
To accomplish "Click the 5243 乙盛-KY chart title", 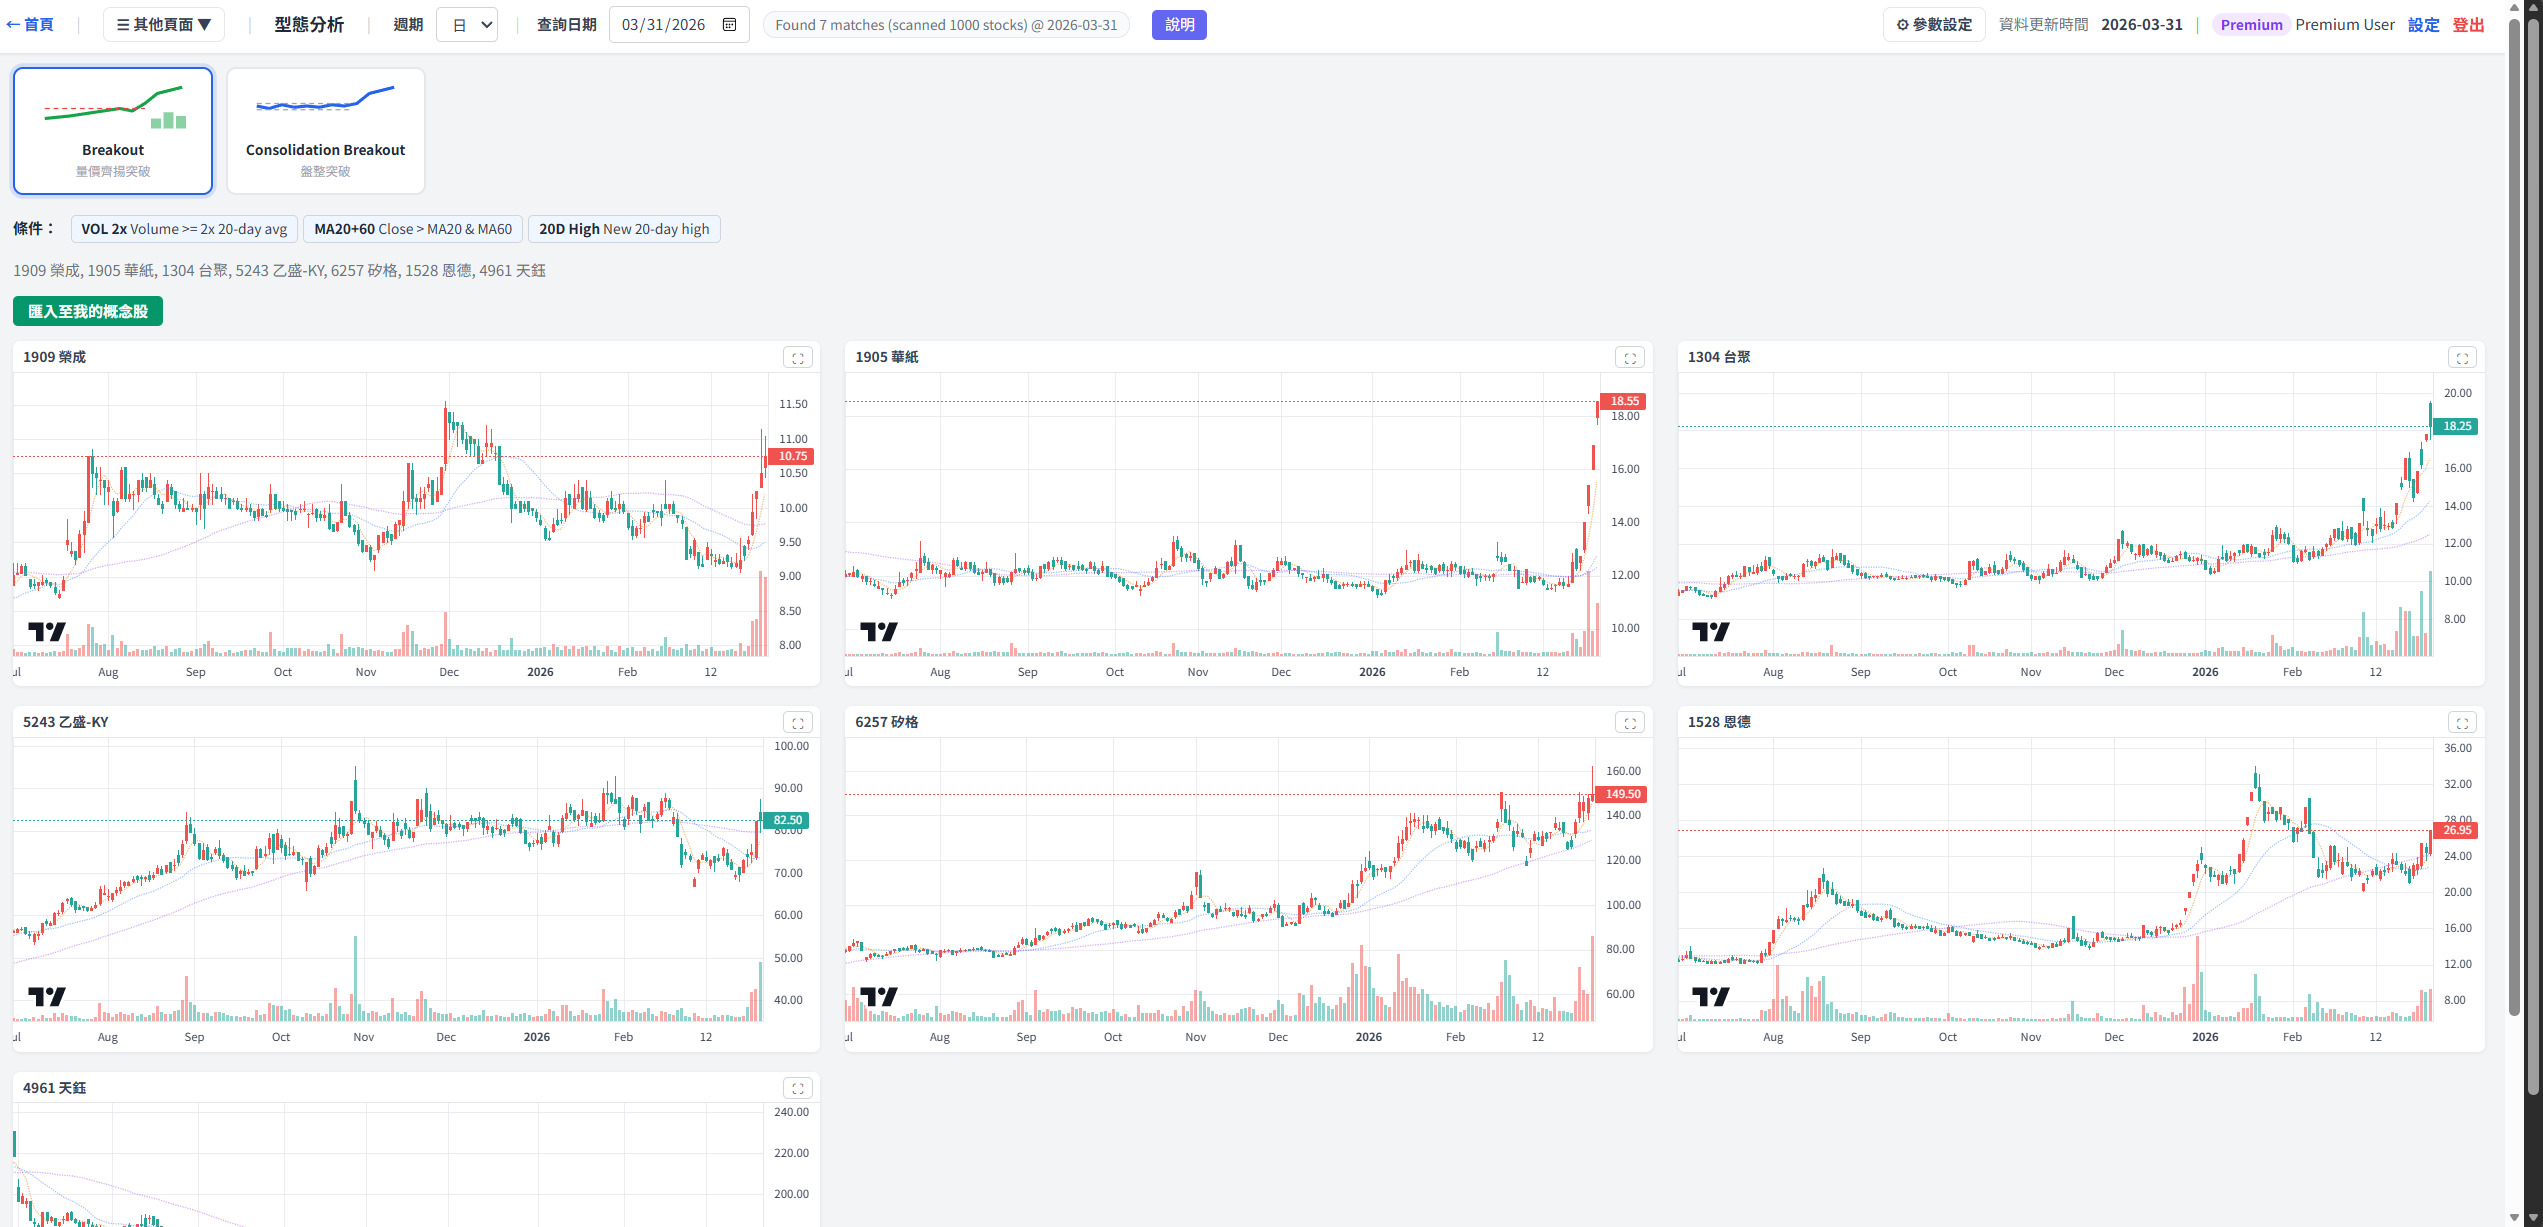I will [x=66, y=722].
